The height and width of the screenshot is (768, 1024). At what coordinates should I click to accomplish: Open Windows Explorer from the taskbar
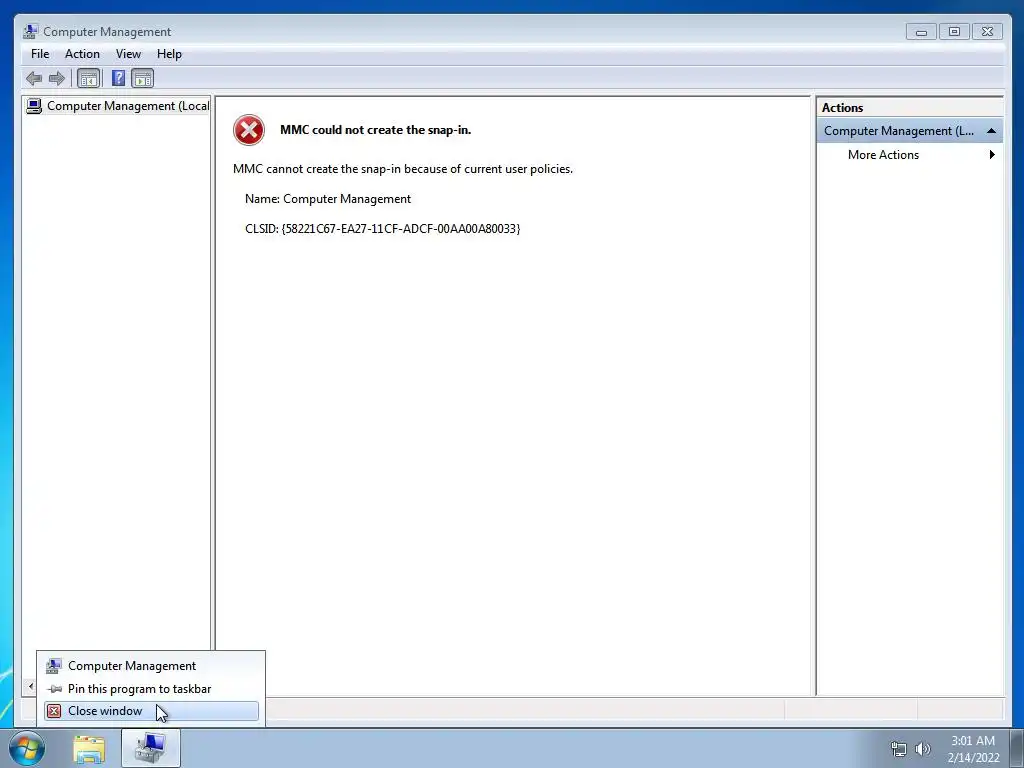89,749
